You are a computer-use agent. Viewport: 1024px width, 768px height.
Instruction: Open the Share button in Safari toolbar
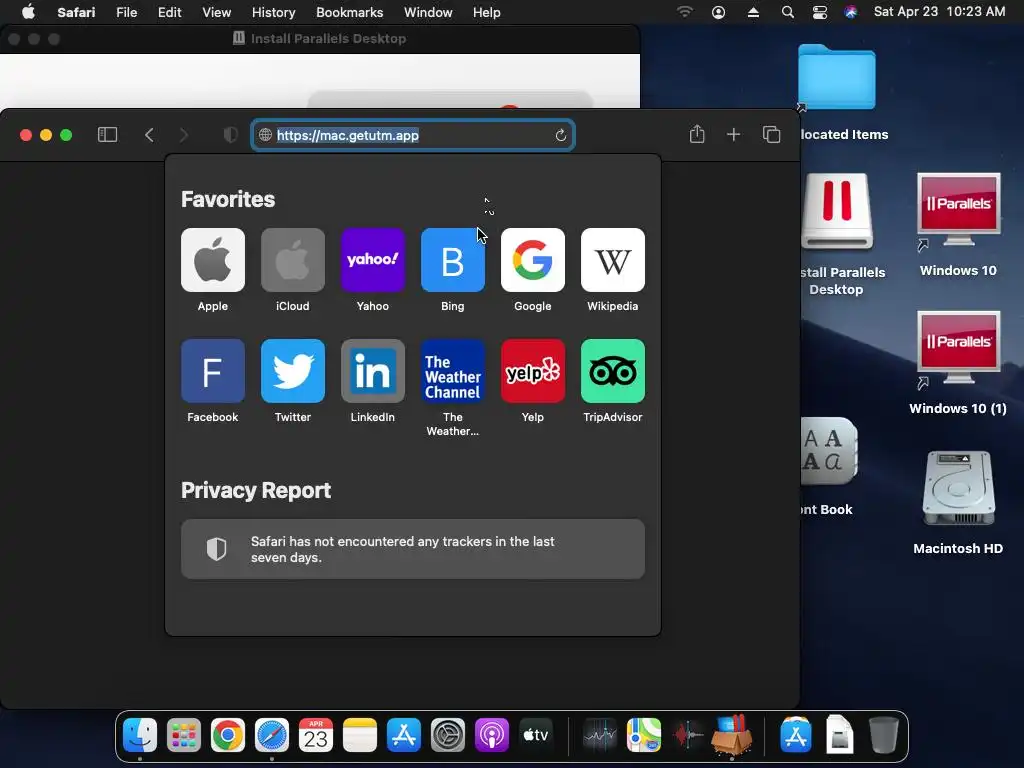tap(697, 135)
